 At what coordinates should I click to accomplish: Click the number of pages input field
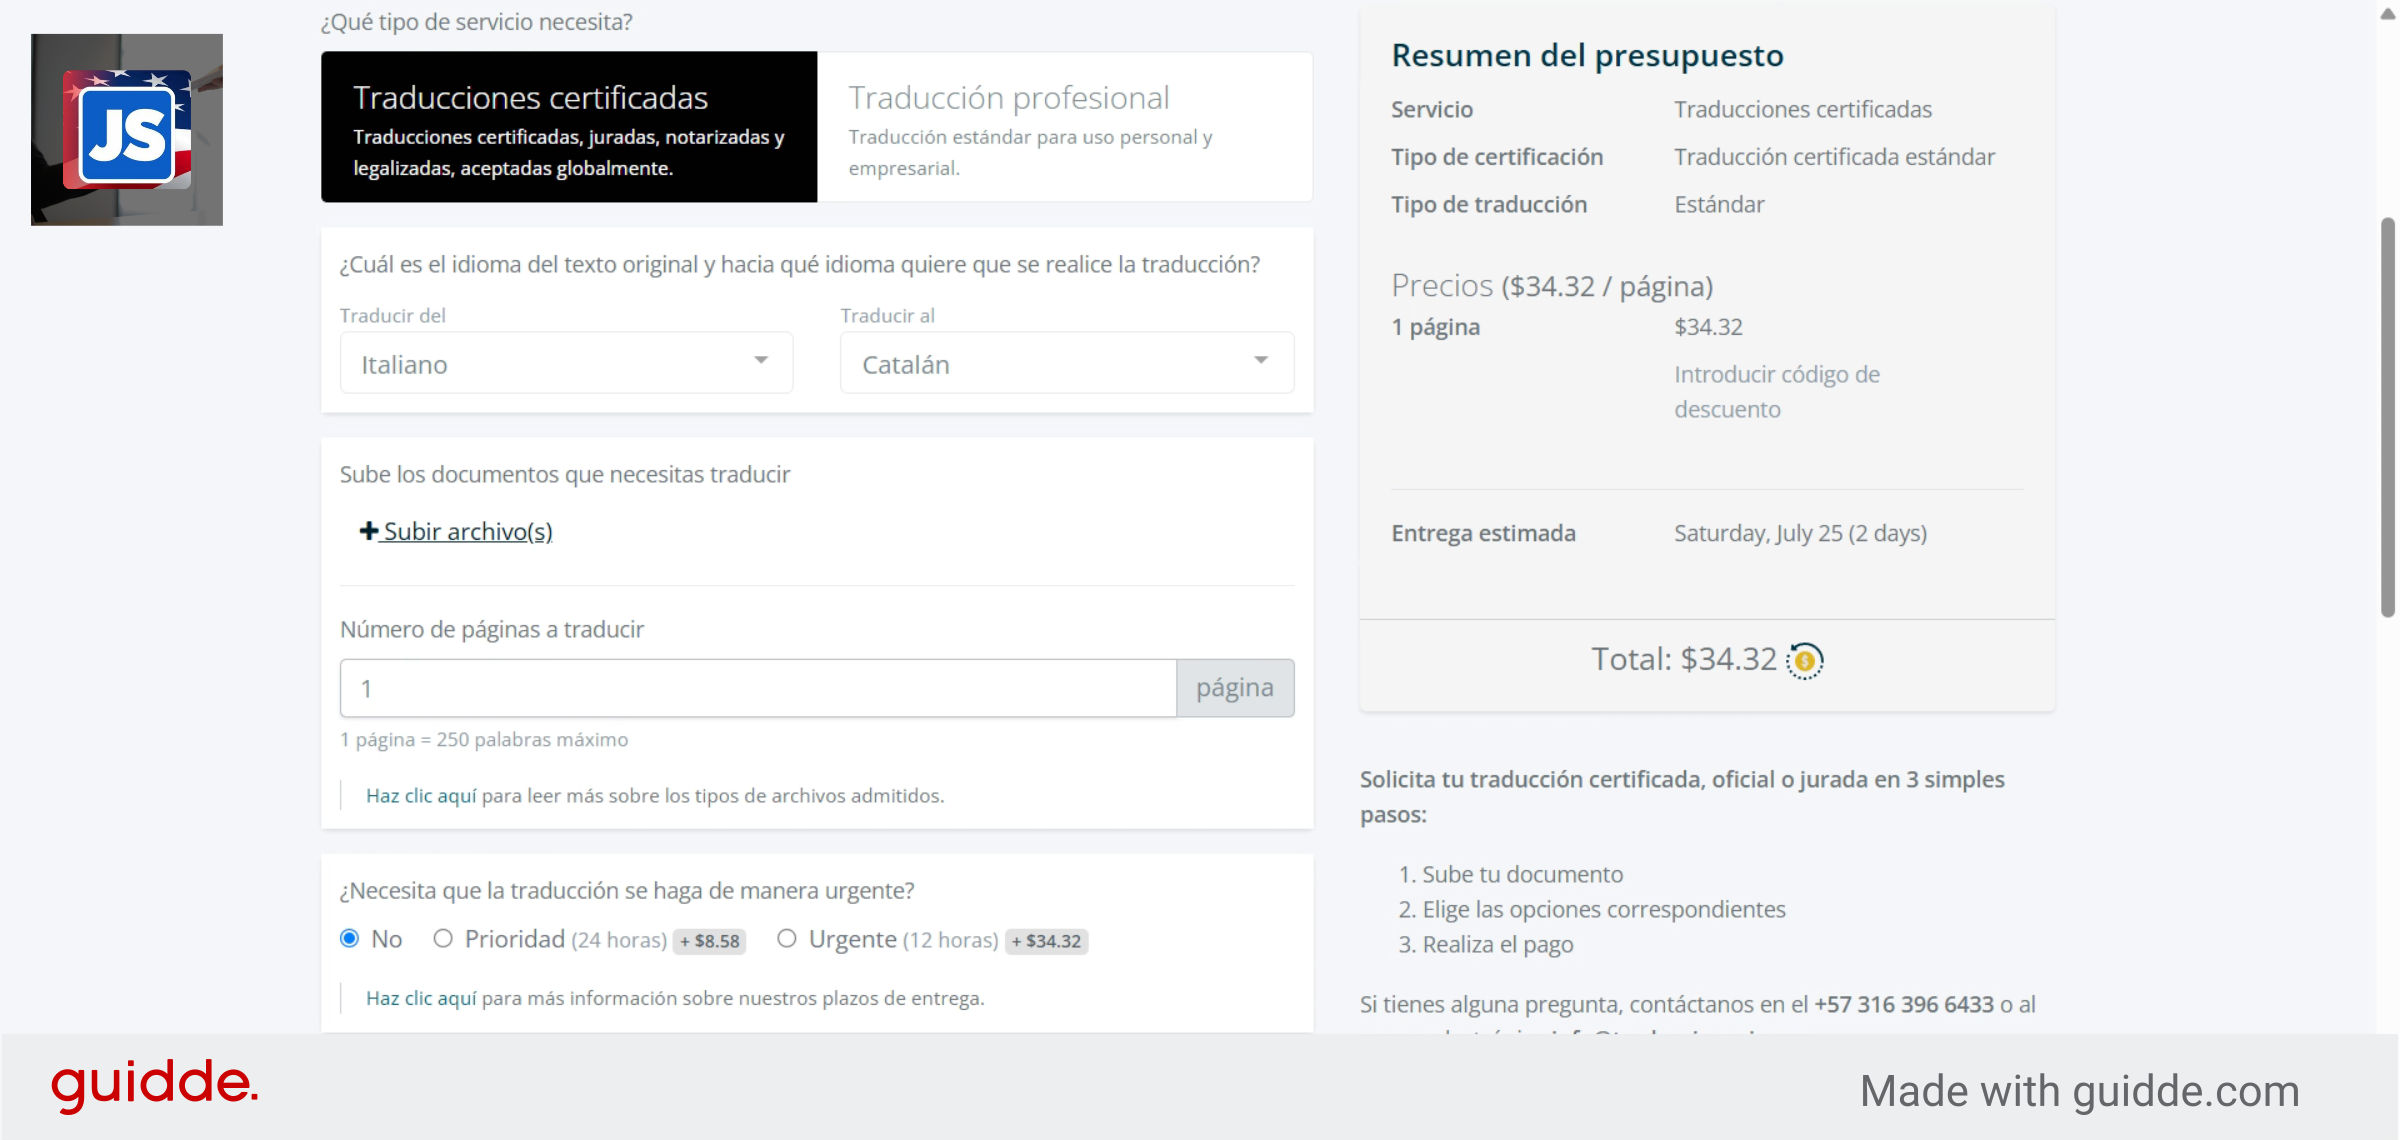click(758, 688)
